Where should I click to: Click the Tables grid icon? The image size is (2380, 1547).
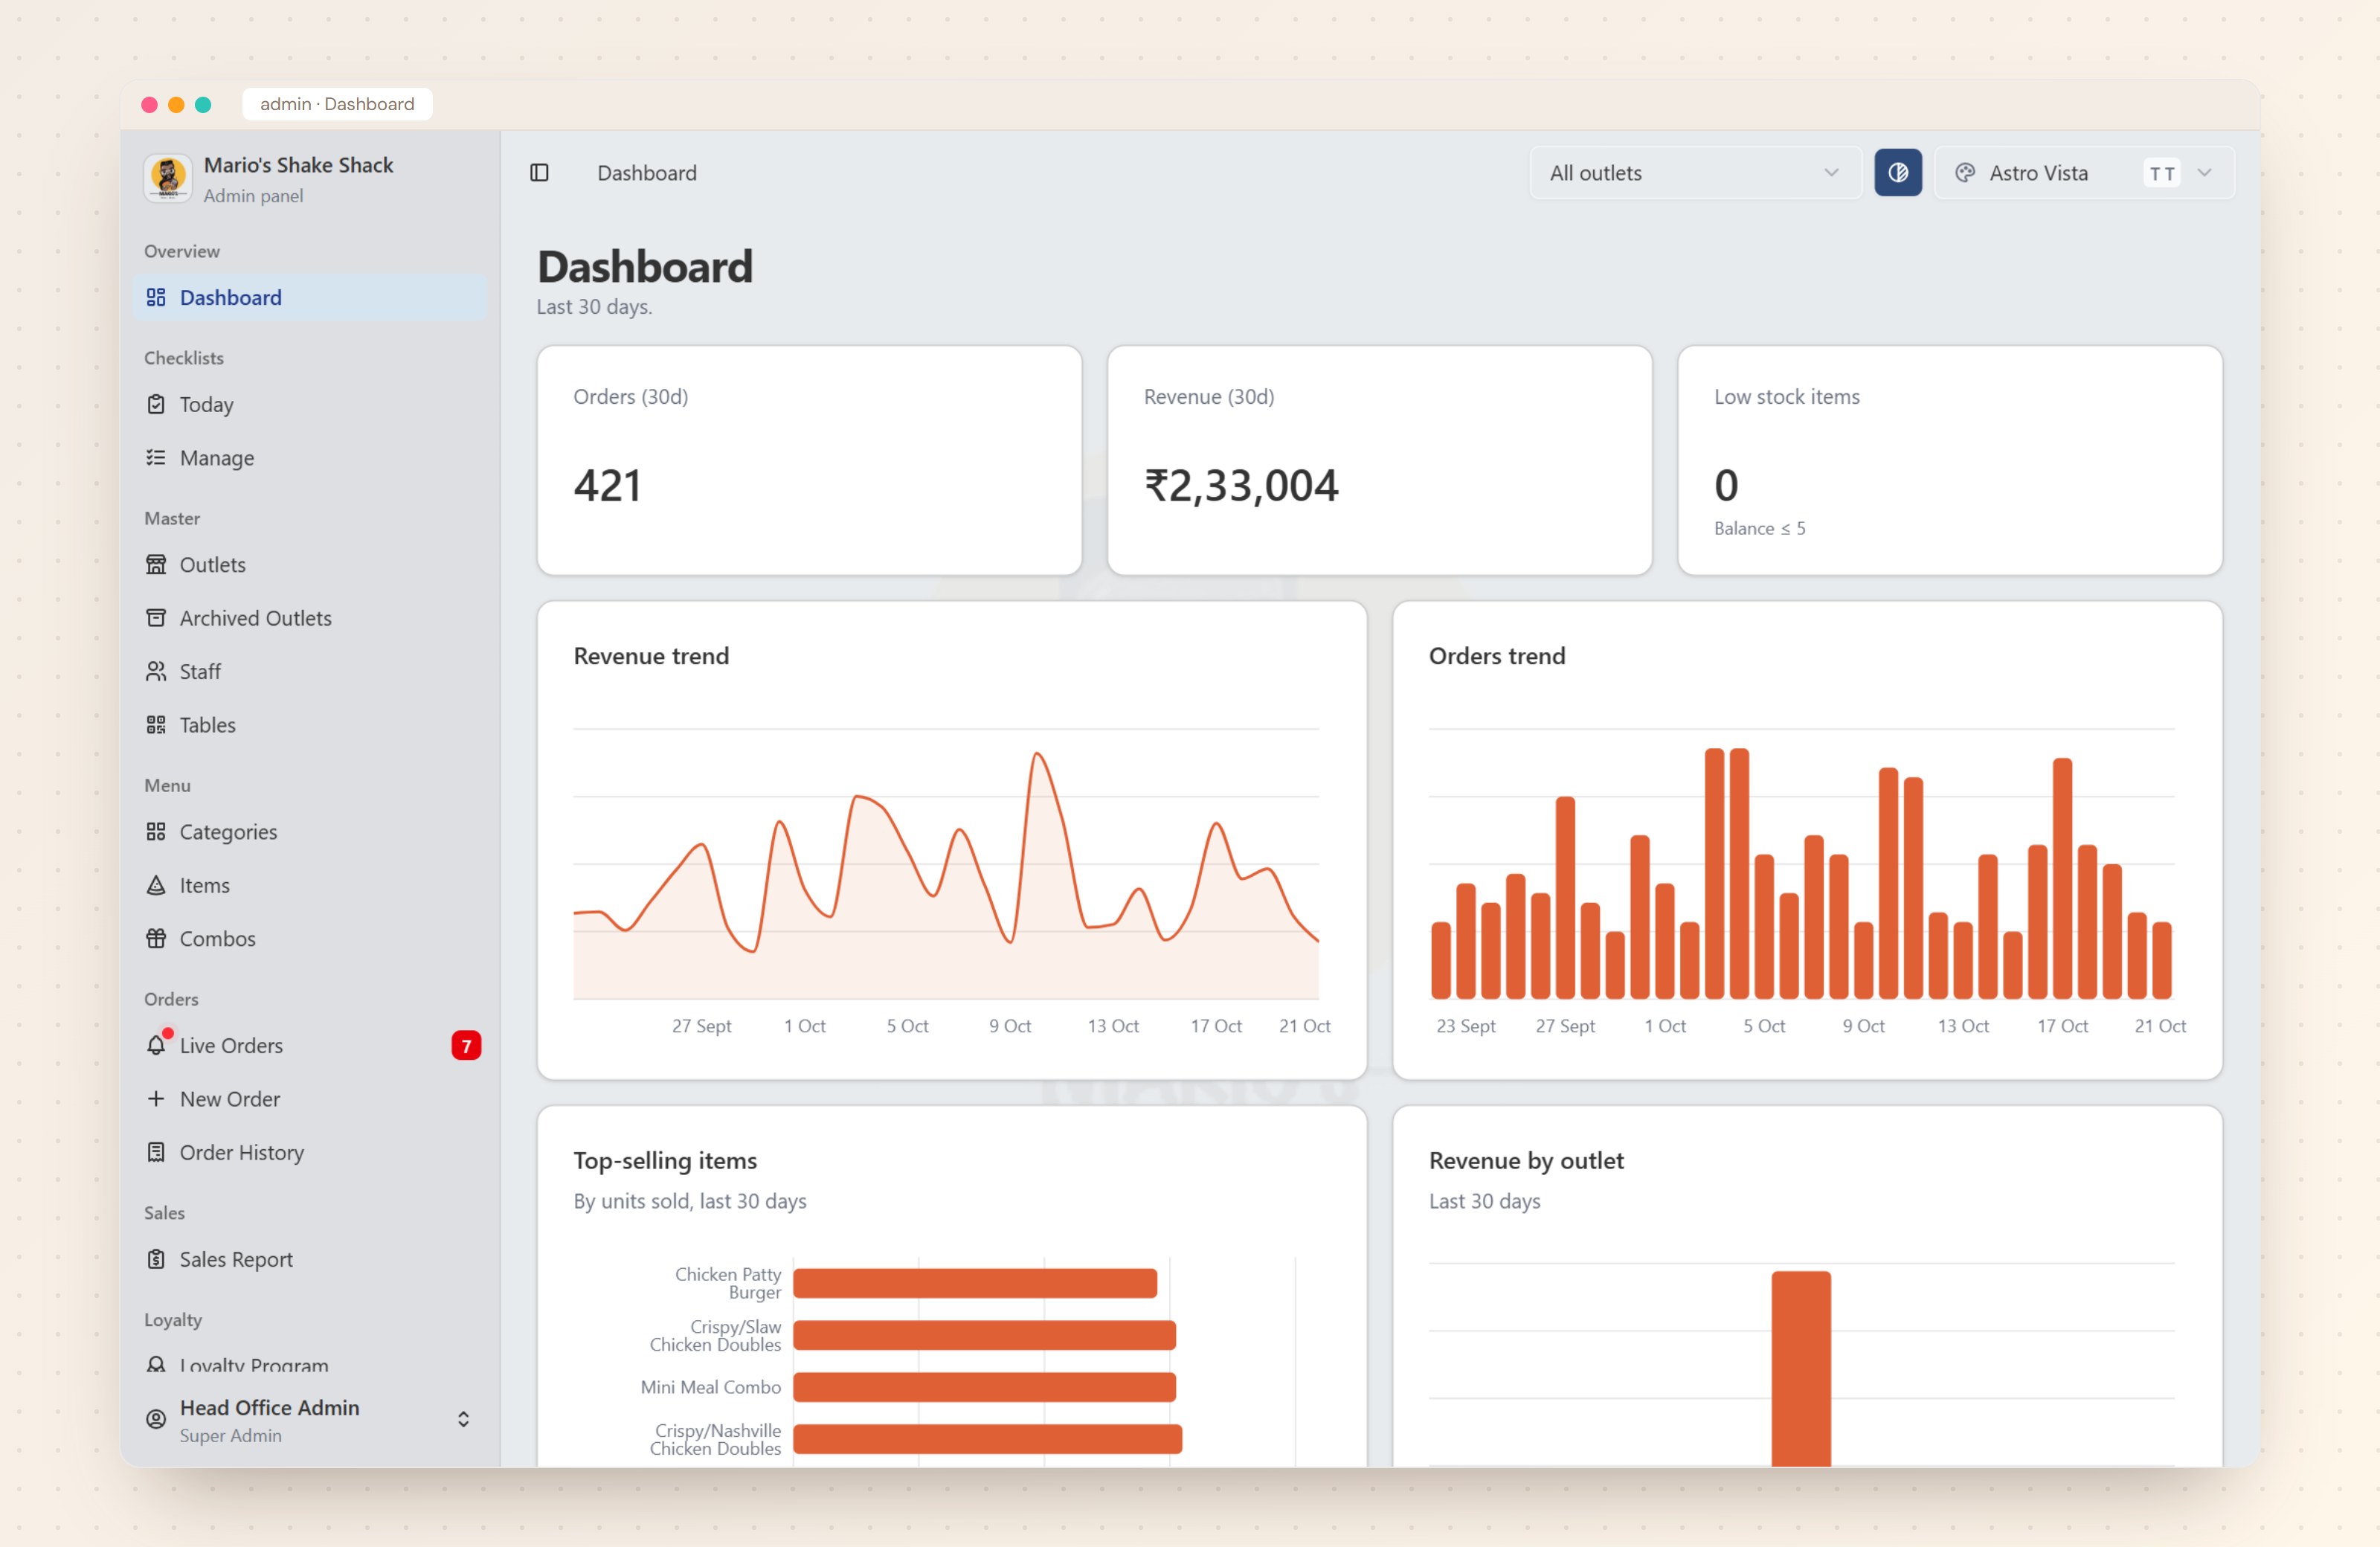coord(156,725)
